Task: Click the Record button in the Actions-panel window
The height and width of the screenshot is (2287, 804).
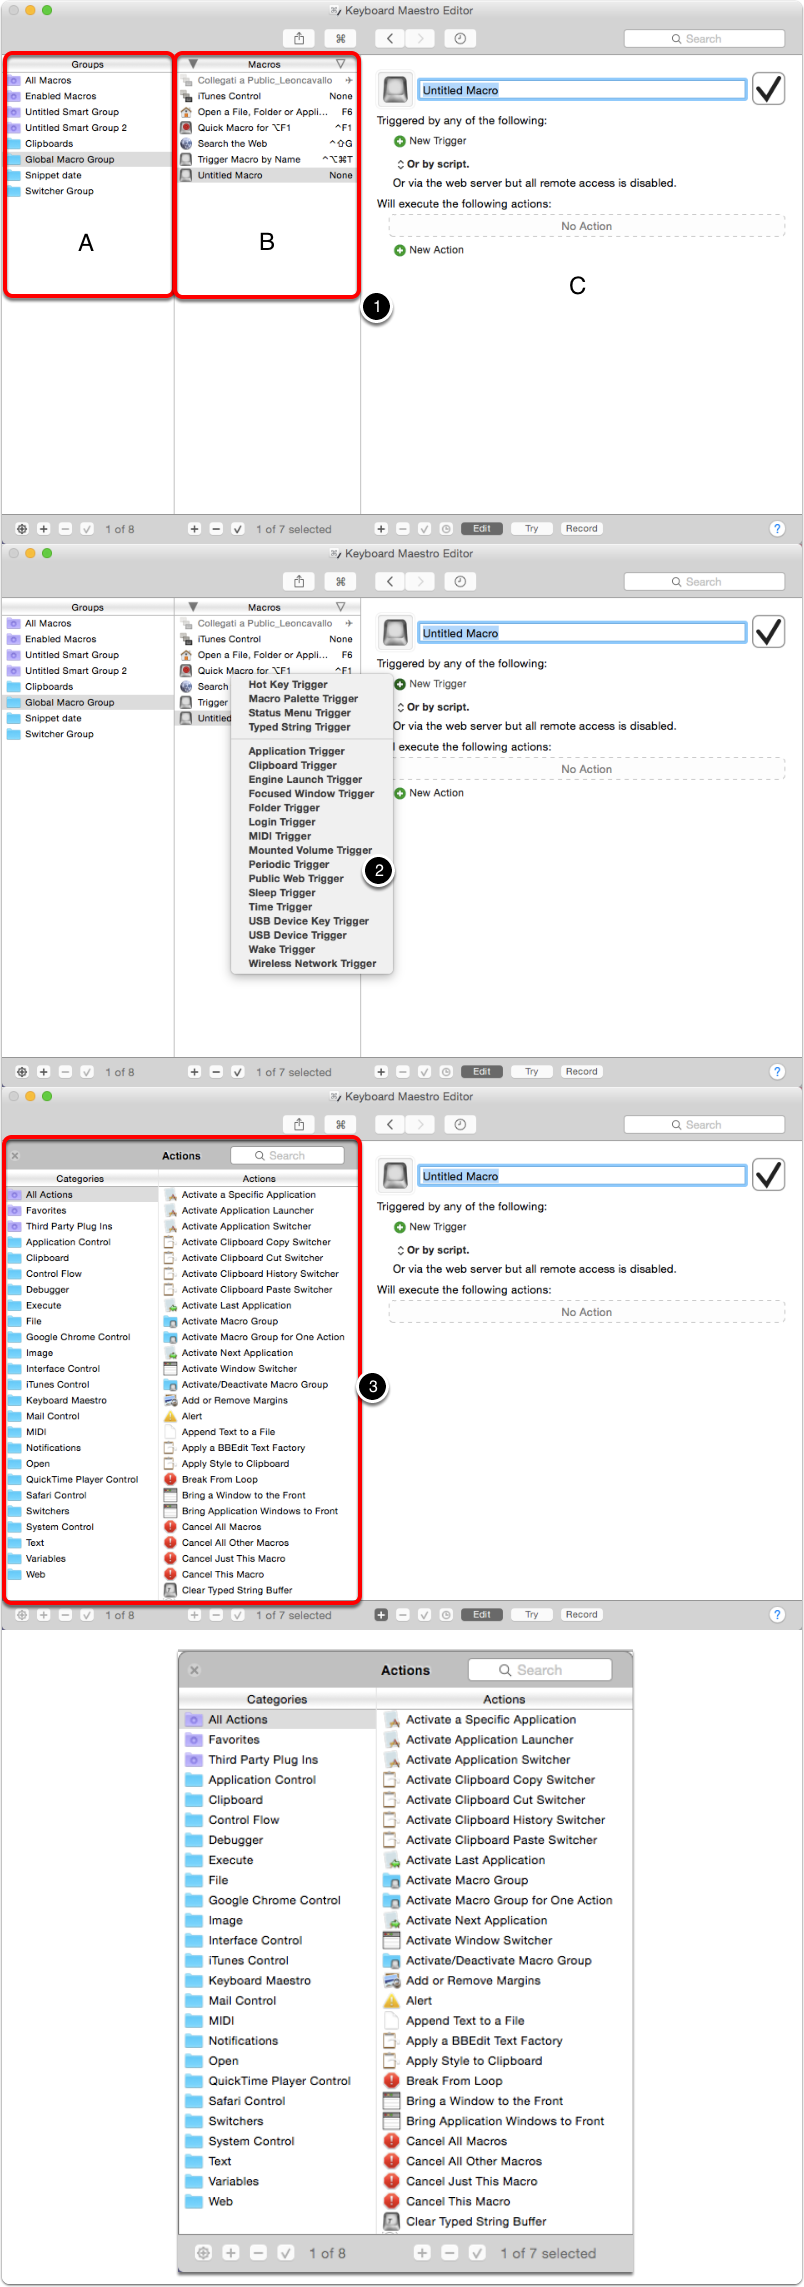Action: (x=582, y=1615)
